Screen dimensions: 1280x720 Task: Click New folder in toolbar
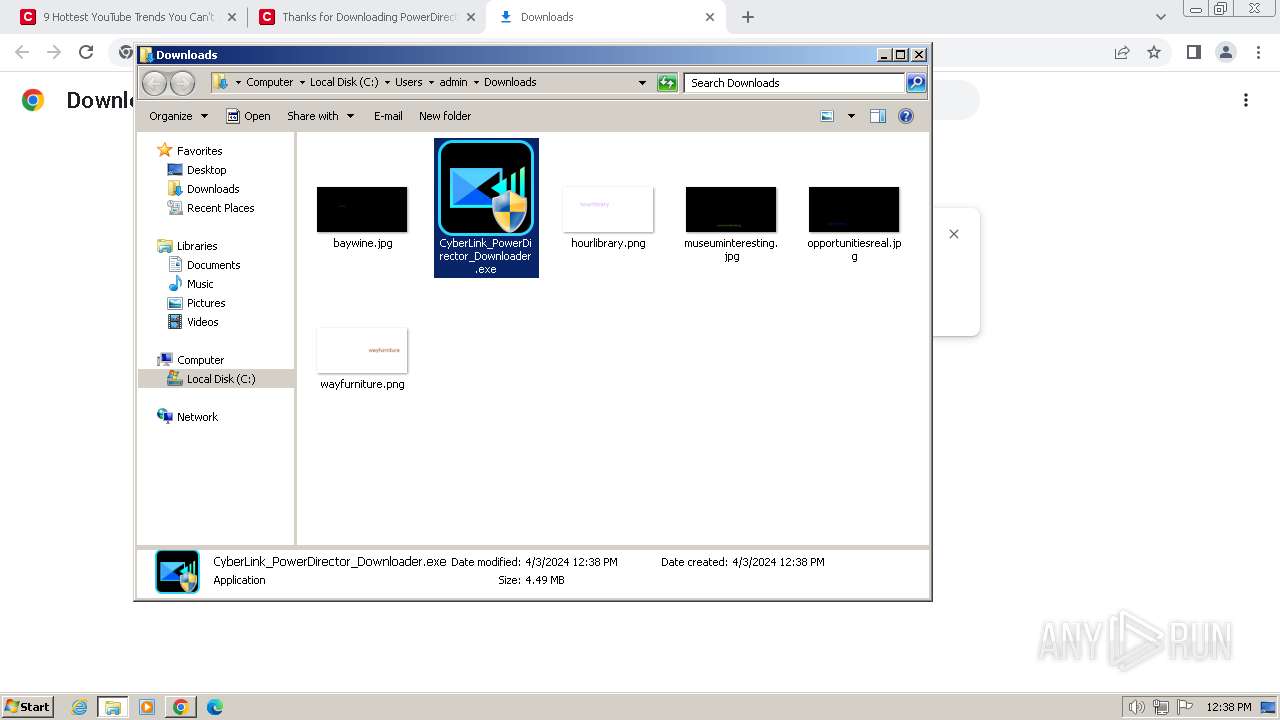click(x=445, y=116)
